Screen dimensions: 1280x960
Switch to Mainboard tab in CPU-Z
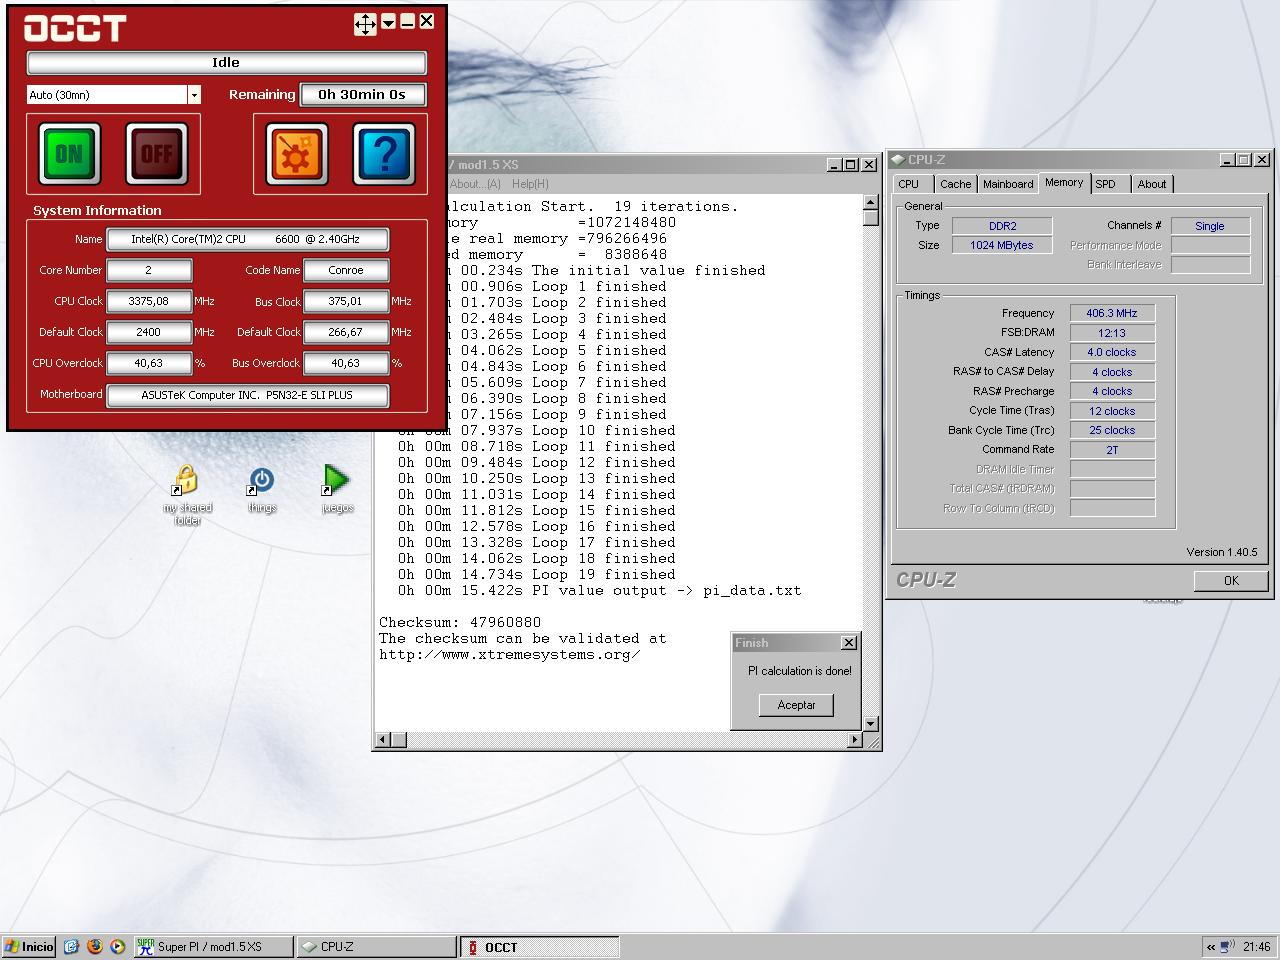click(x=1008, y=184)
